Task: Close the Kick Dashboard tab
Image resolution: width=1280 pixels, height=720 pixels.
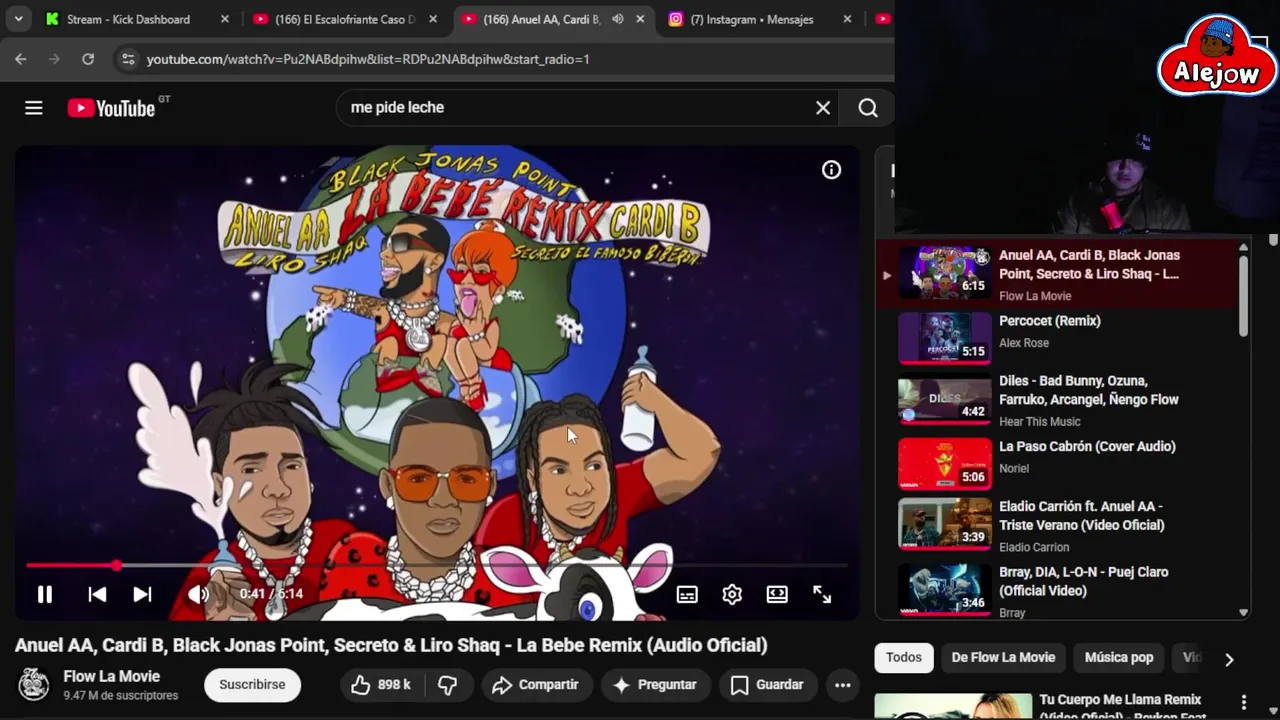Action: (225, 19)
